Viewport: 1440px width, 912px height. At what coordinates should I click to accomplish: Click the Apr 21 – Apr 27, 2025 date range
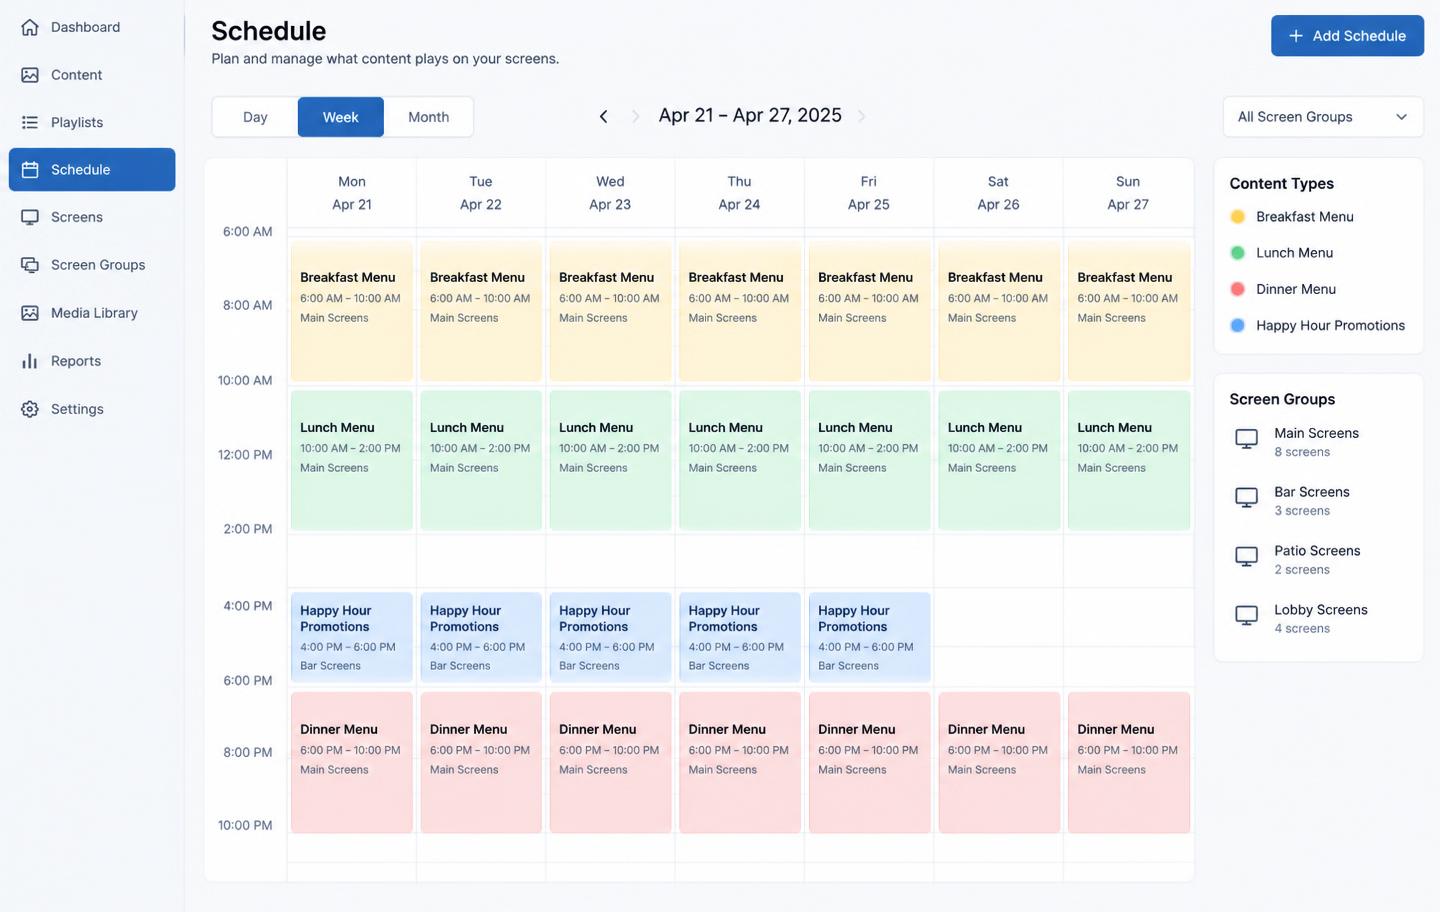pos(750,116)
